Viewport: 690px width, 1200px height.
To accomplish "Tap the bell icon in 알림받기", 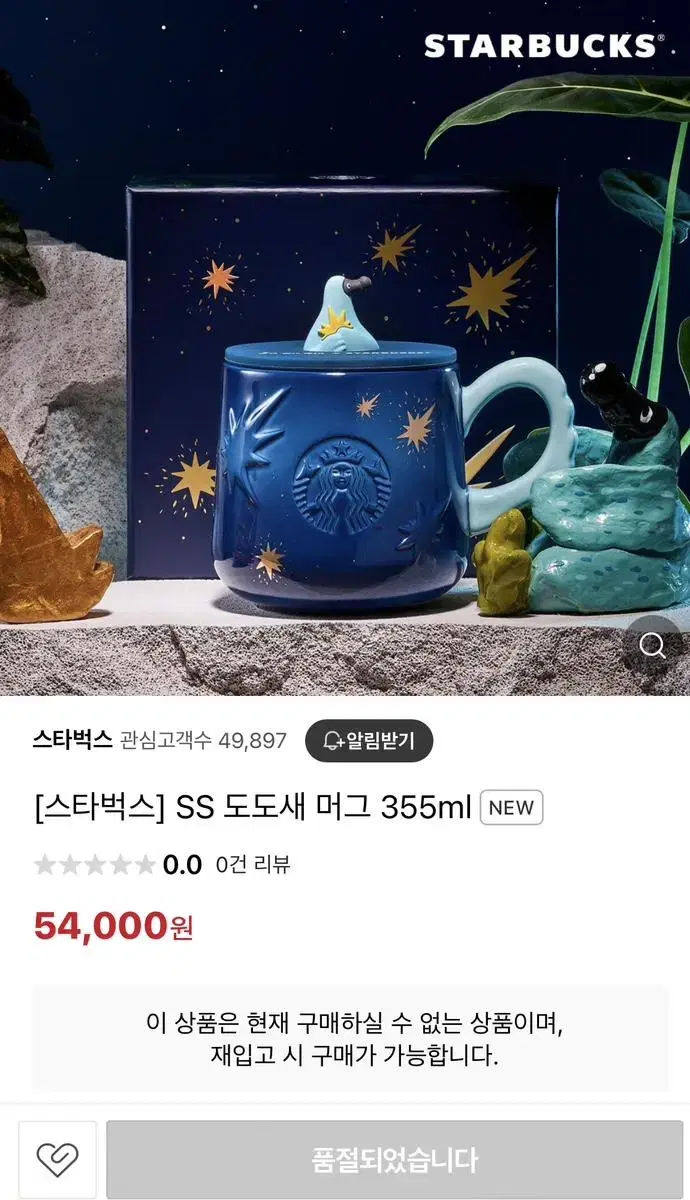I will tap(333, 741).
